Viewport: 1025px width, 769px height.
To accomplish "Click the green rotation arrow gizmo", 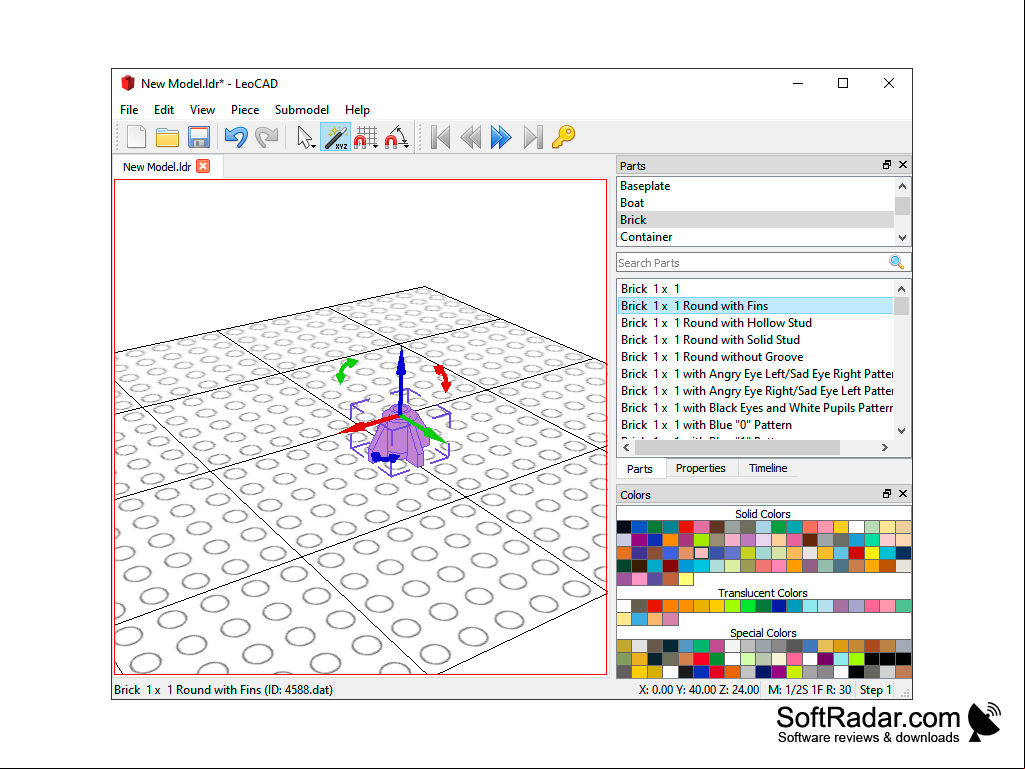I will 346,369.
